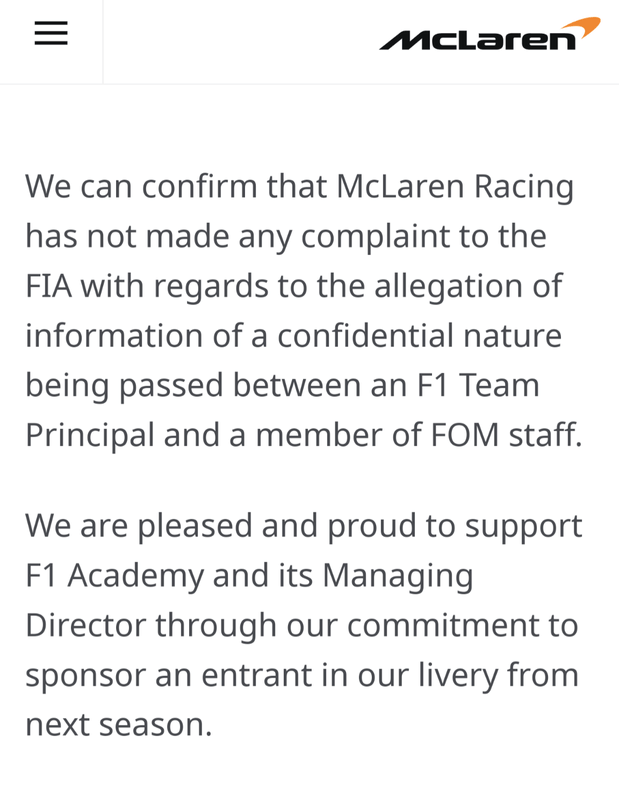Open the hamburger navigation menu

51,33
